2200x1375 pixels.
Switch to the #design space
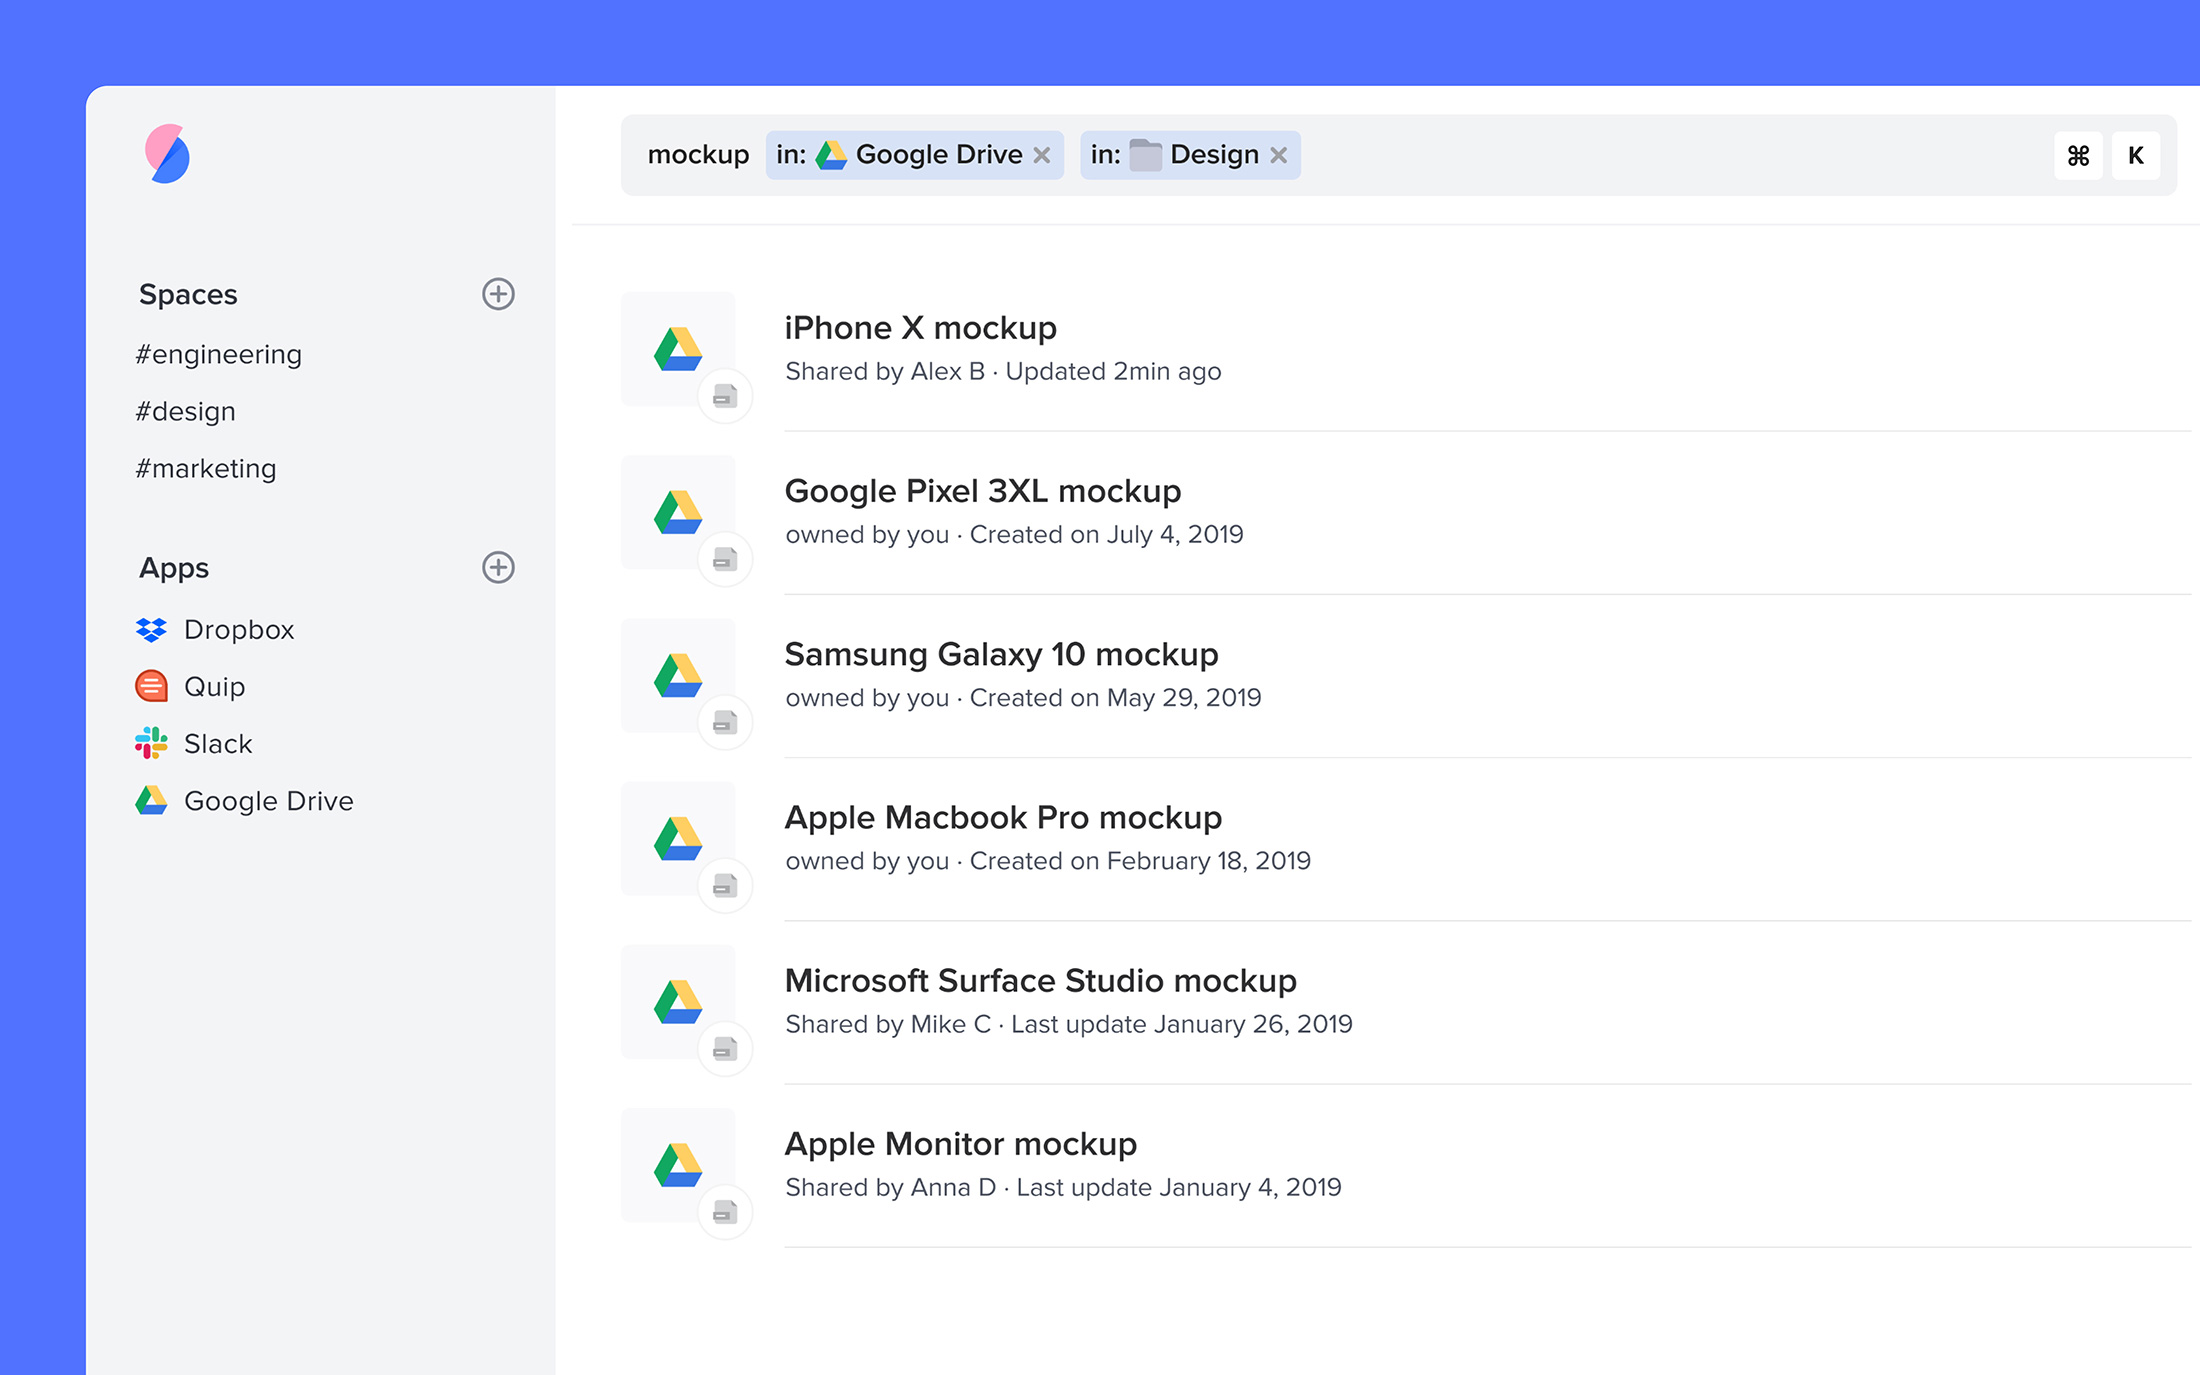186,411
